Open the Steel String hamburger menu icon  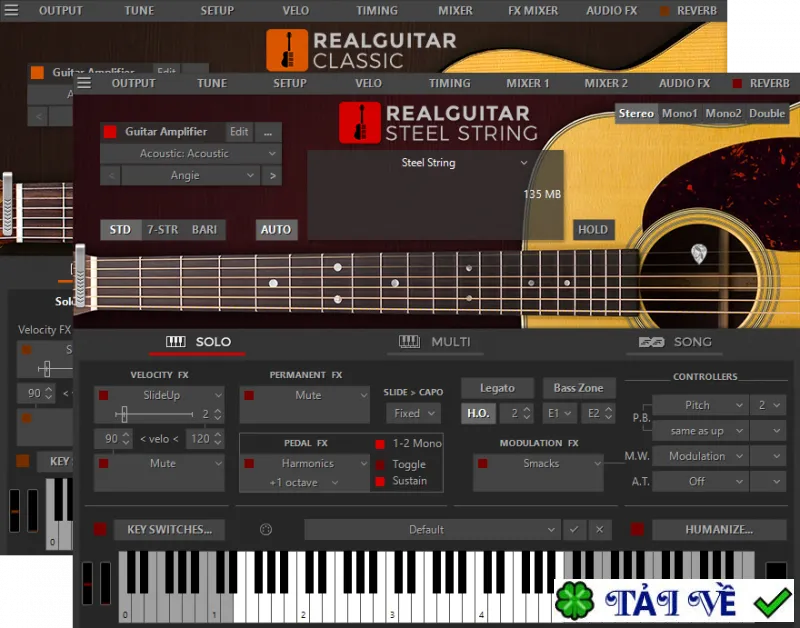(x=84, y=83)
